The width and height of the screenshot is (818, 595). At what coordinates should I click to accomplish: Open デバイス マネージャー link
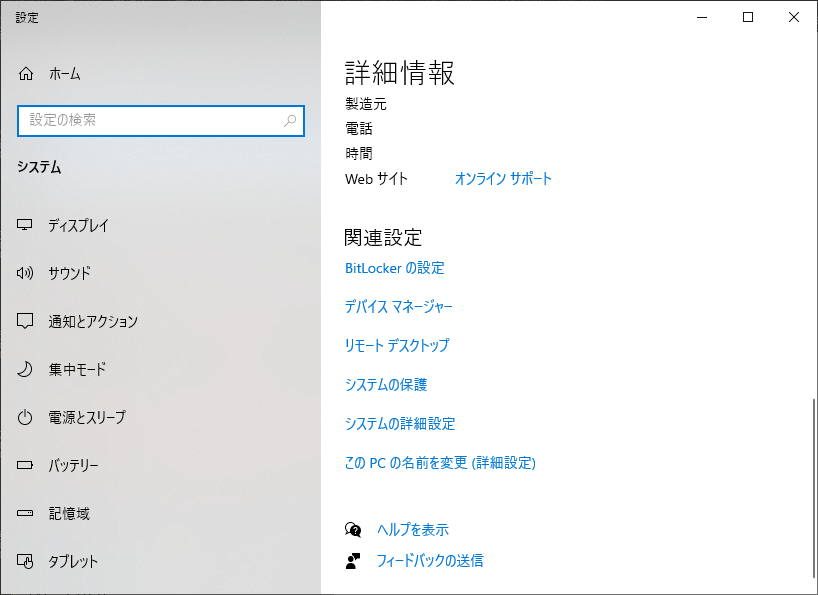click(x=399, y=307)
